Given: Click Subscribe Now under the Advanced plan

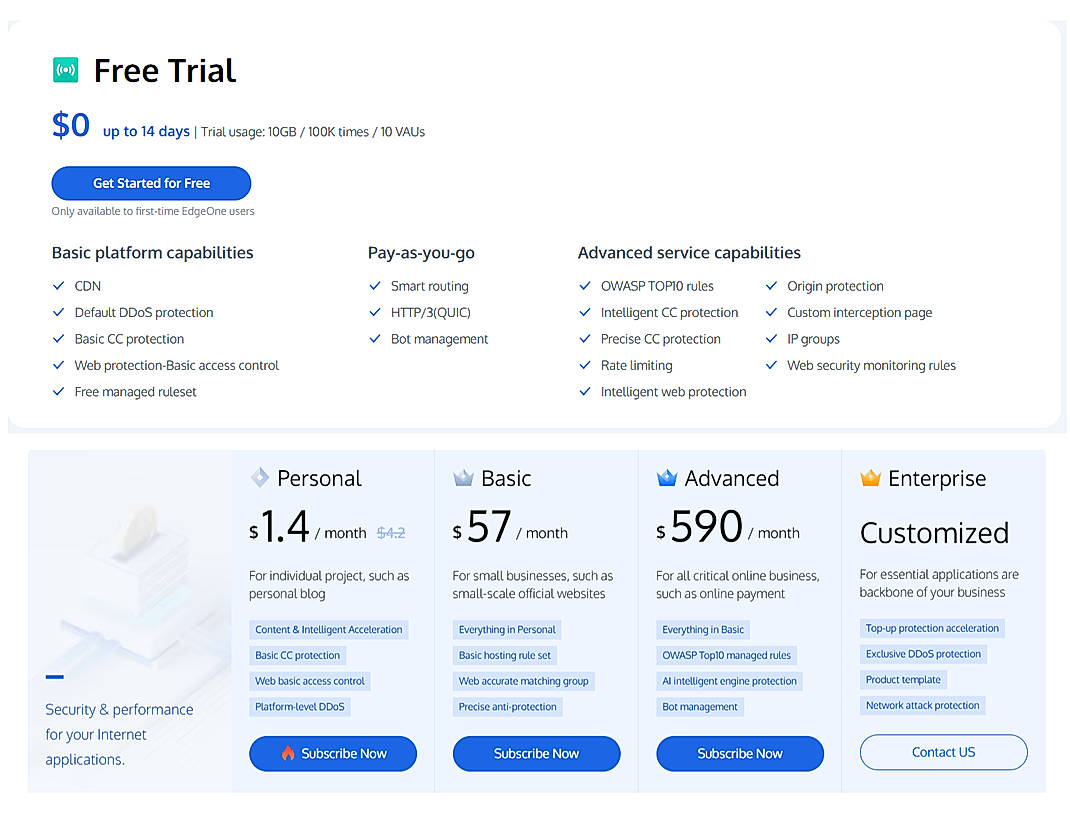Looking at the screenshot, I should tap(740, 754).
